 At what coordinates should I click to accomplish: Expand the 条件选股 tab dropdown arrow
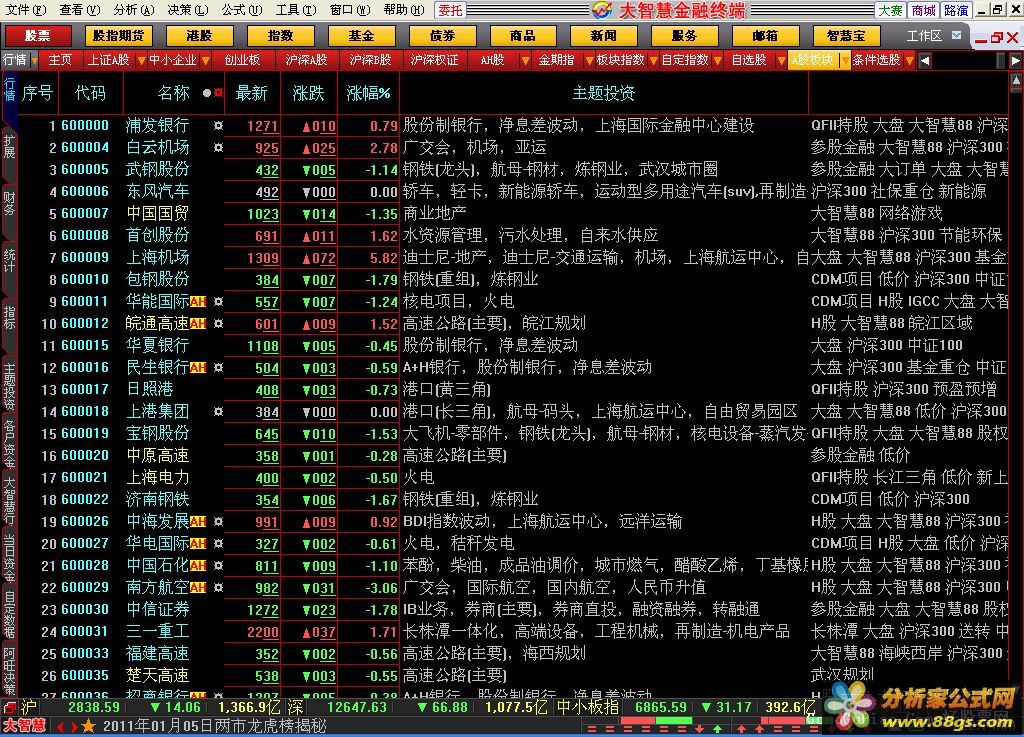click(x=909, y=60)
